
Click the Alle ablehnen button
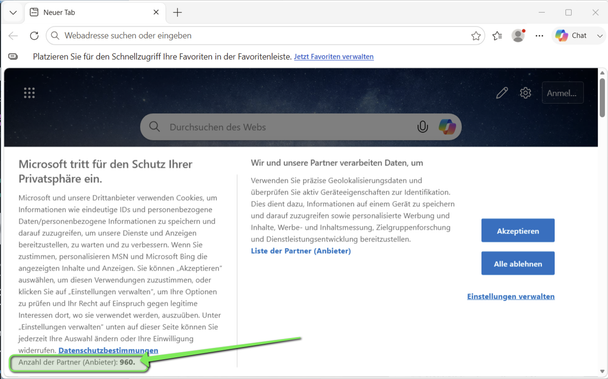pyautogui.click(x=518, y=263)
